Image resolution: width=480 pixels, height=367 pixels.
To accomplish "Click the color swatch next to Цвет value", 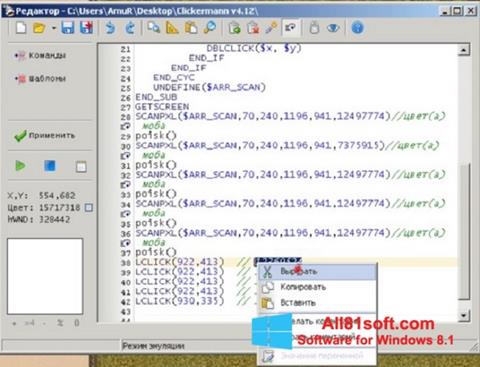I will 89,208.
